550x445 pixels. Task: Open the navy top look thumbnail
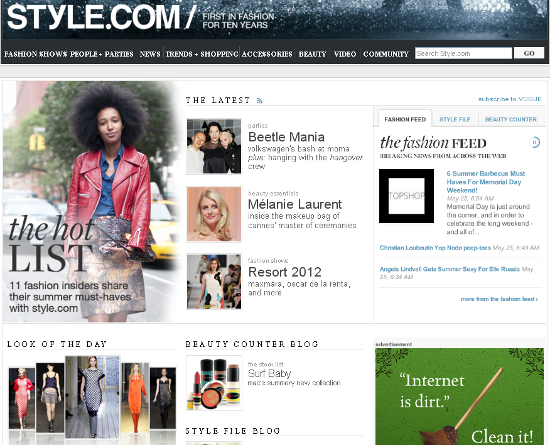[x=50, y=398]
